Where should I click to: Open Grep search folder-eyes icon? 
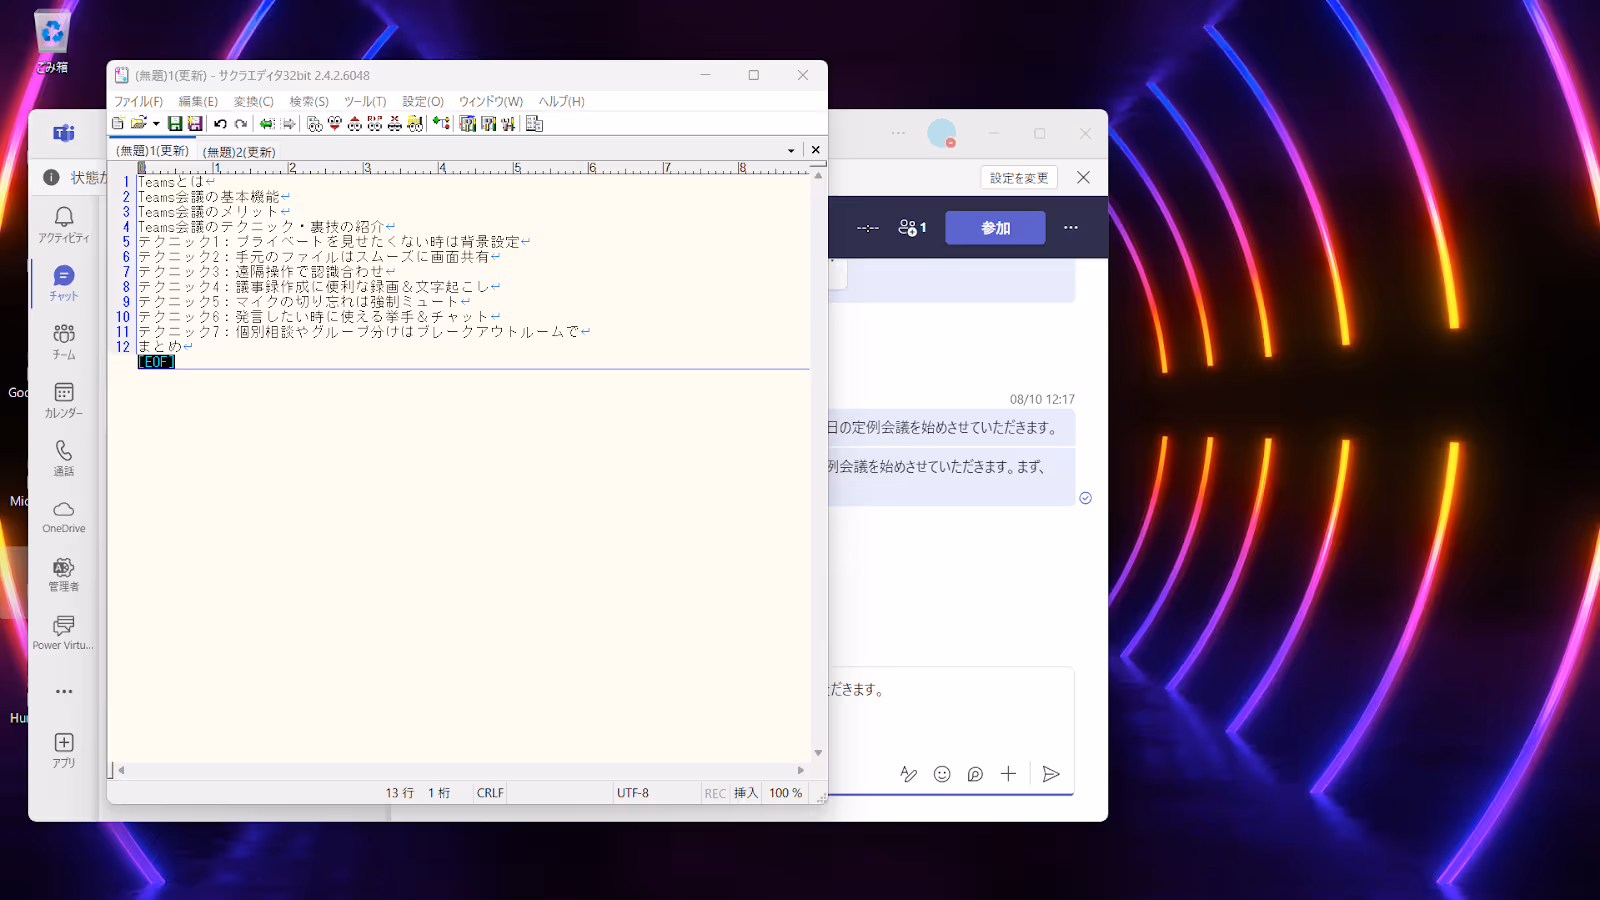tap(414, 124)
